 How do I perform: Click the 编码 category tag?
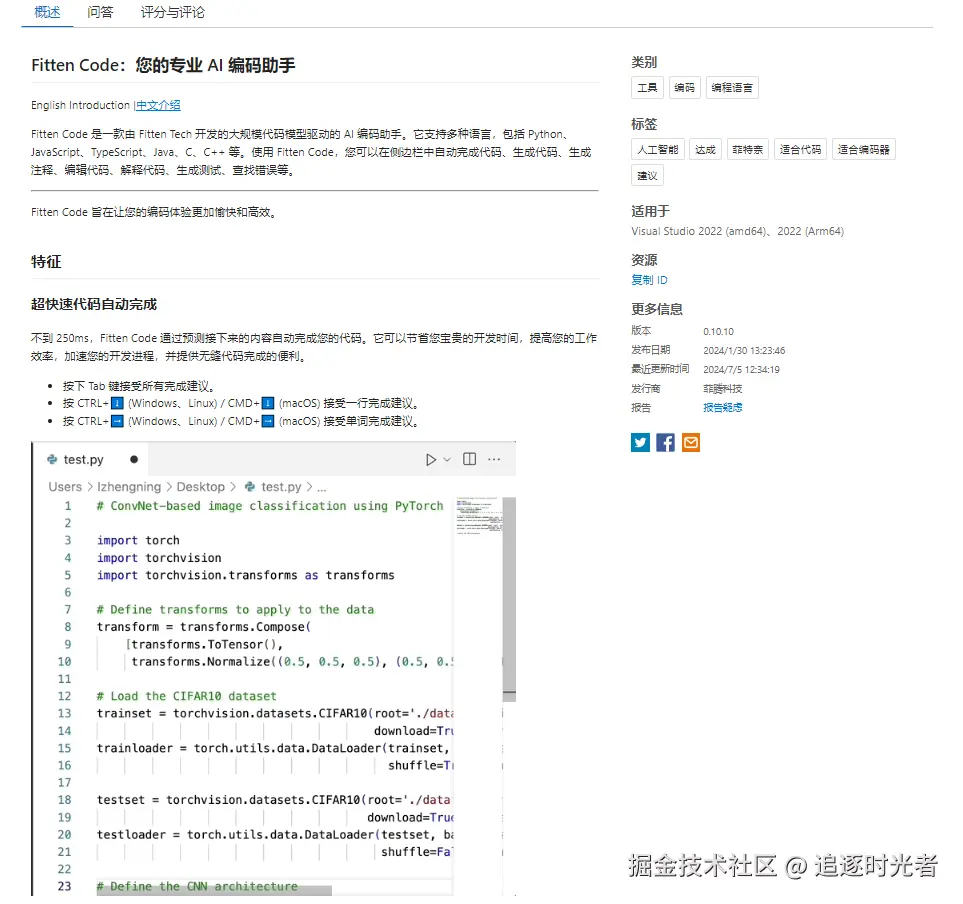click(x=684, y=88)
